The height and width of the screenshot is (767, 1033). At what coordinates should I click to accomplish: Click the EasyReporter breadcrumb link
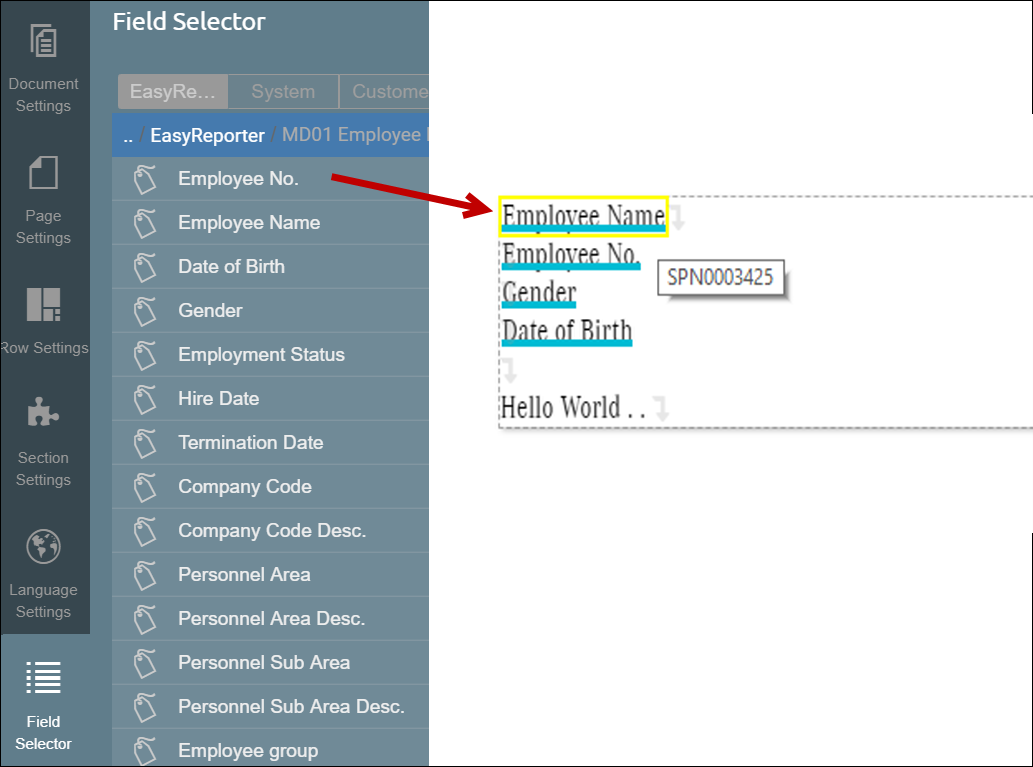coord(207,136)
